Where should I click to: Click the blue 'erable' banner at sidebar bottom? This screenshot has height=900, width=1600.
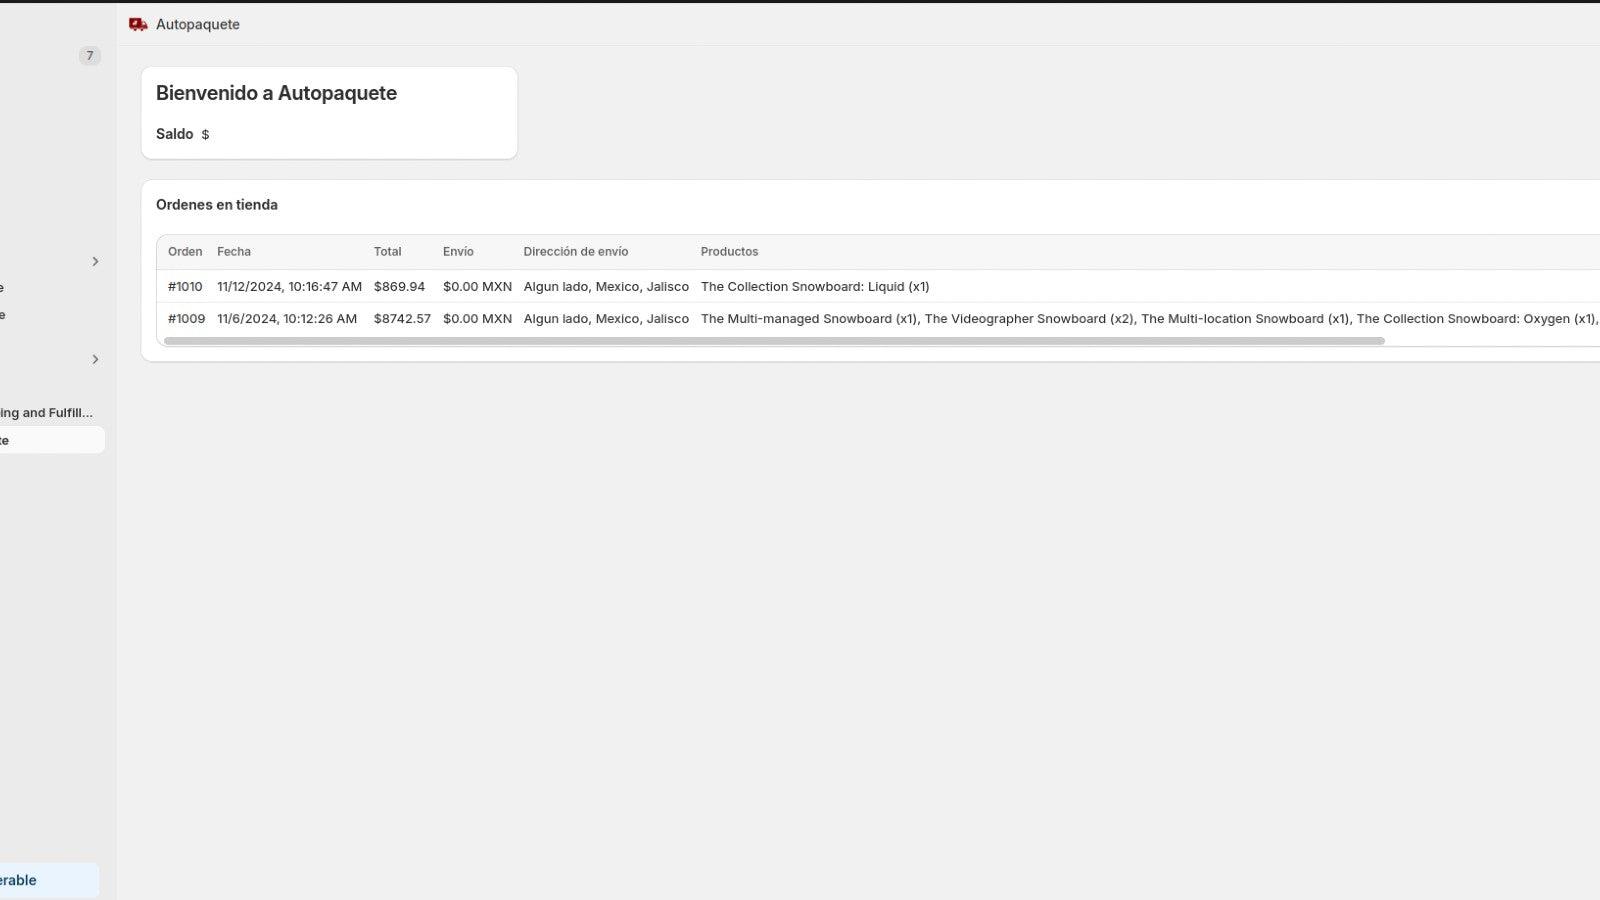point(48,880)
